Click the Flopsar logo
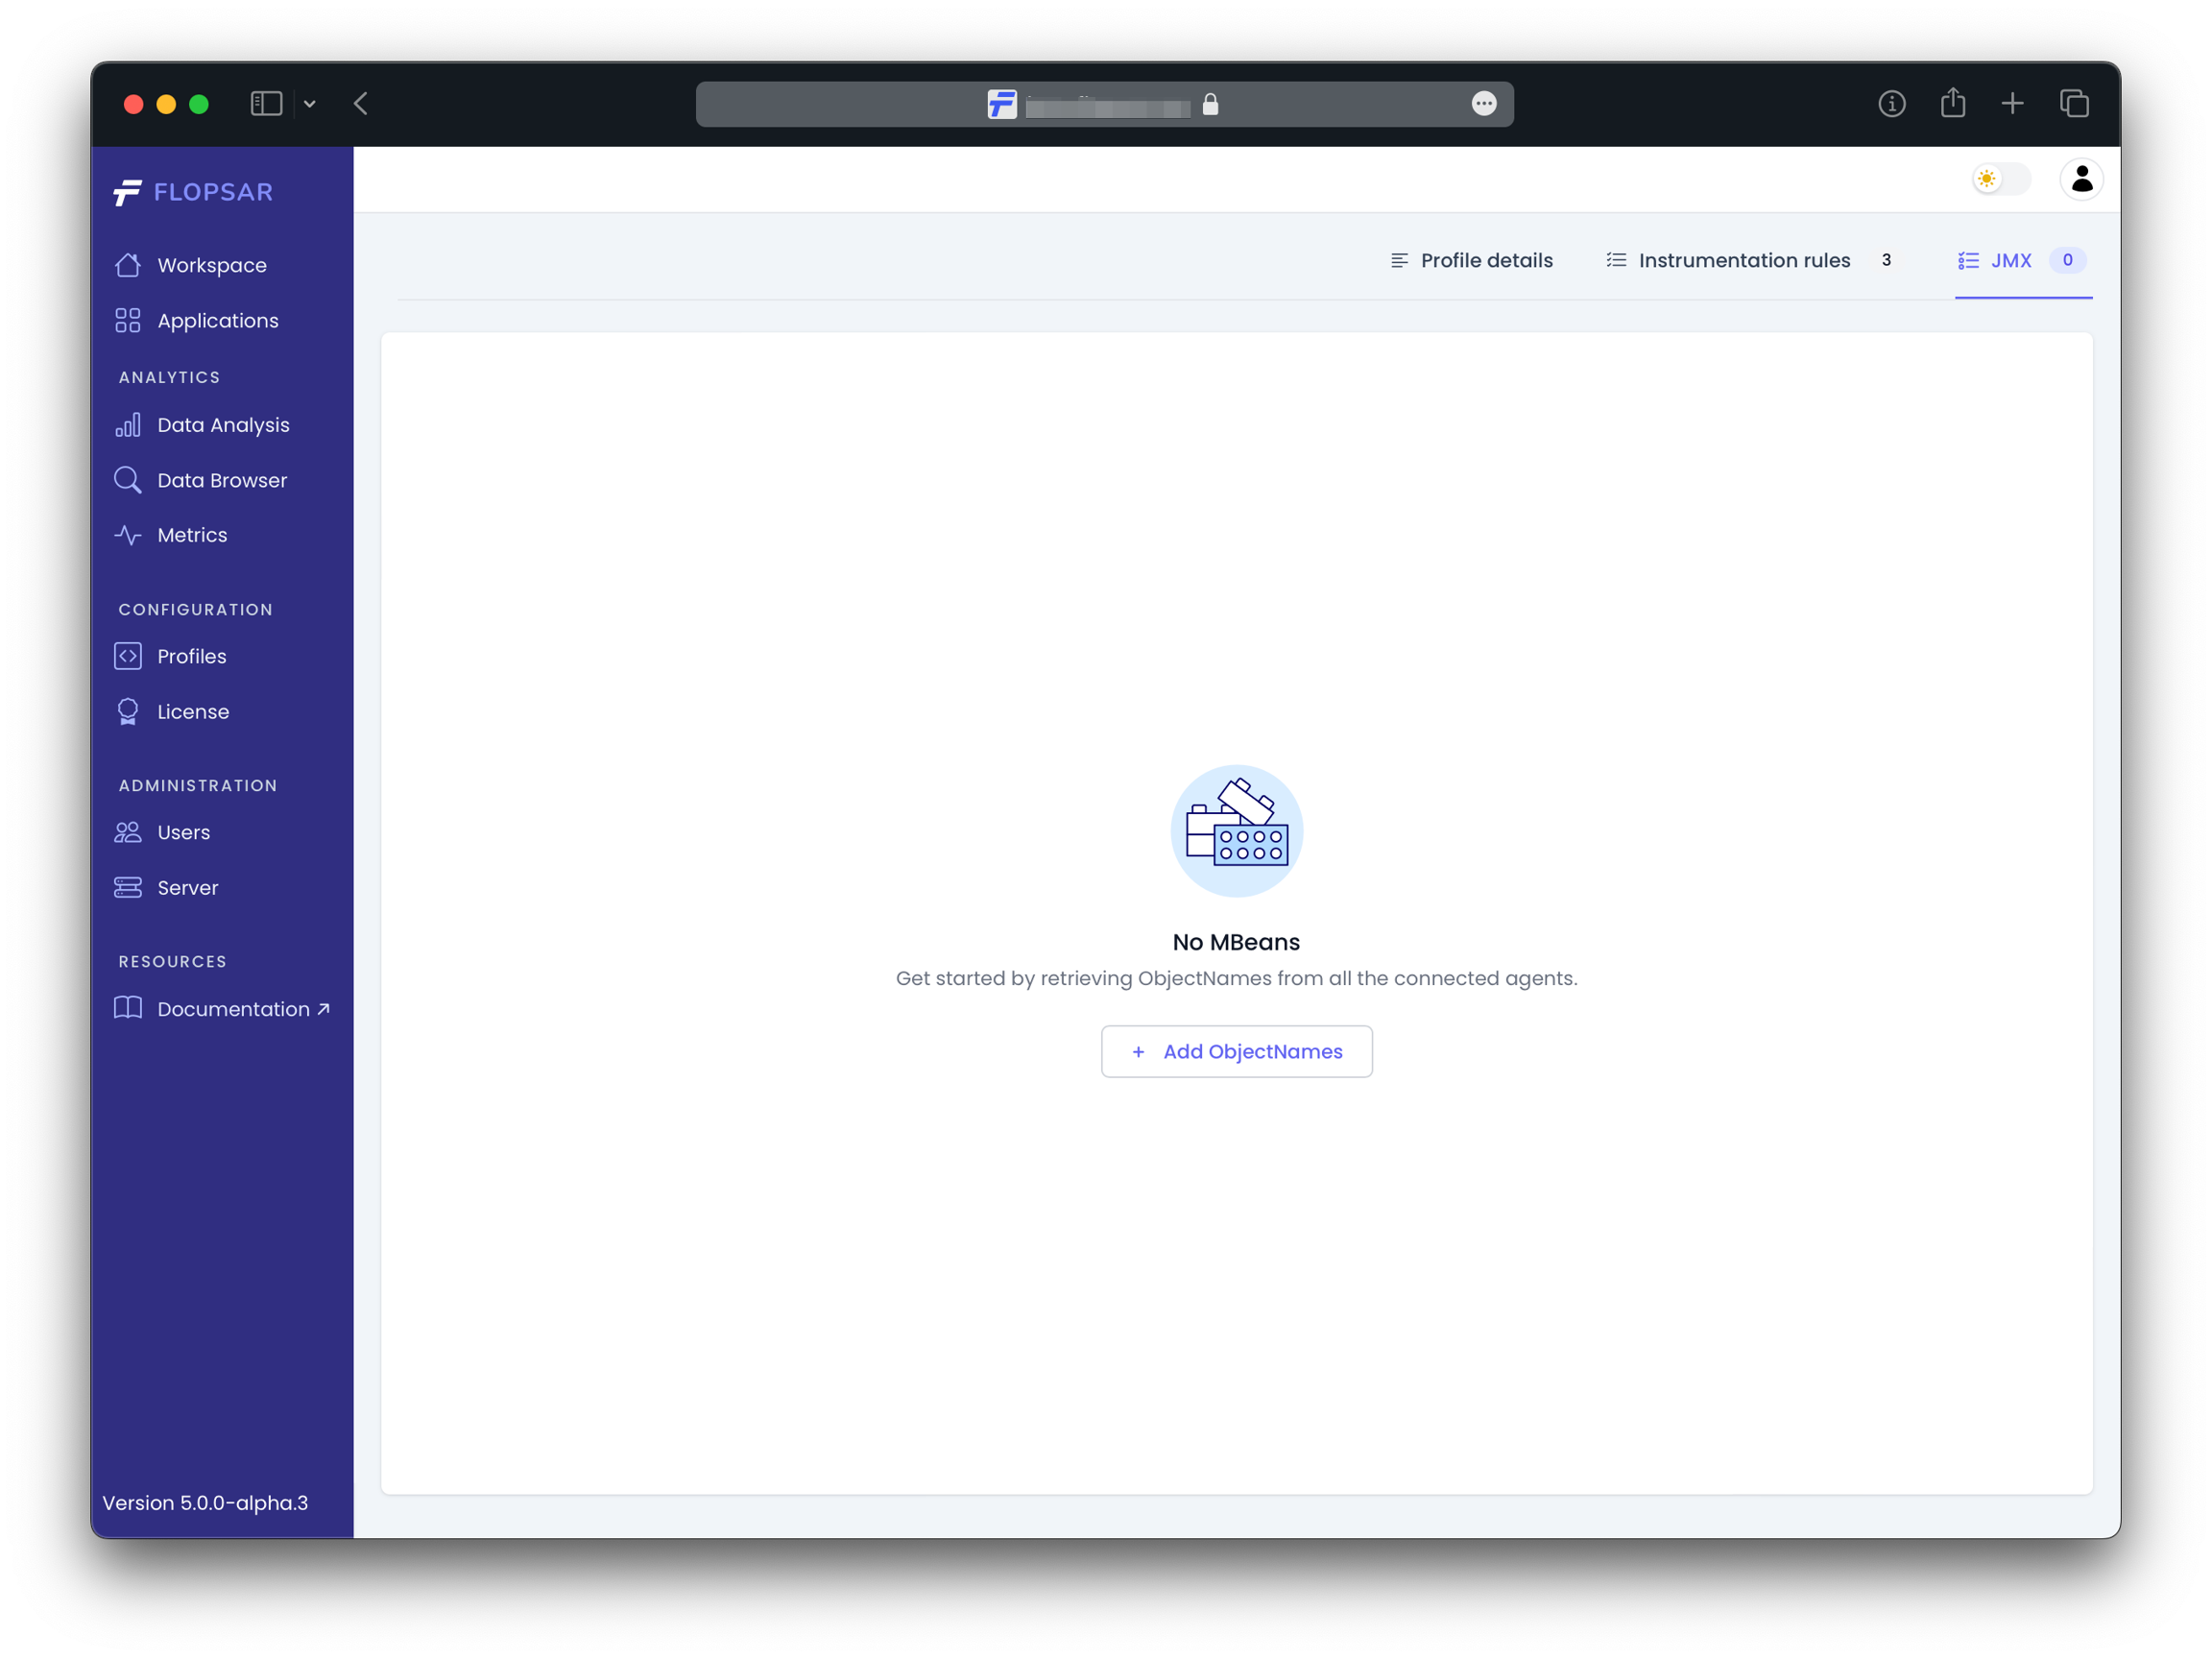 click(x=192, y=192)
